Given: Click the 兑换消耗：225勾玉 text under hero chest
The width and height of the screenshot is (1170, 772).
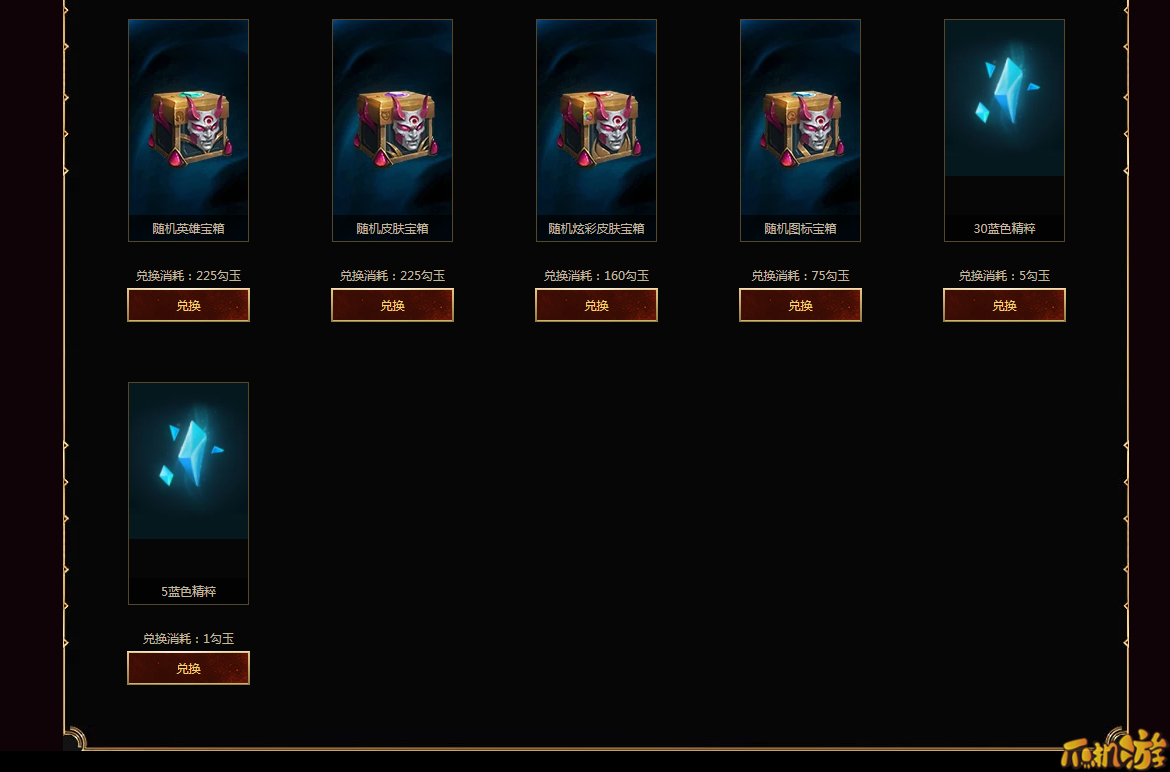Looking at the screenshot, I should 188,276.
